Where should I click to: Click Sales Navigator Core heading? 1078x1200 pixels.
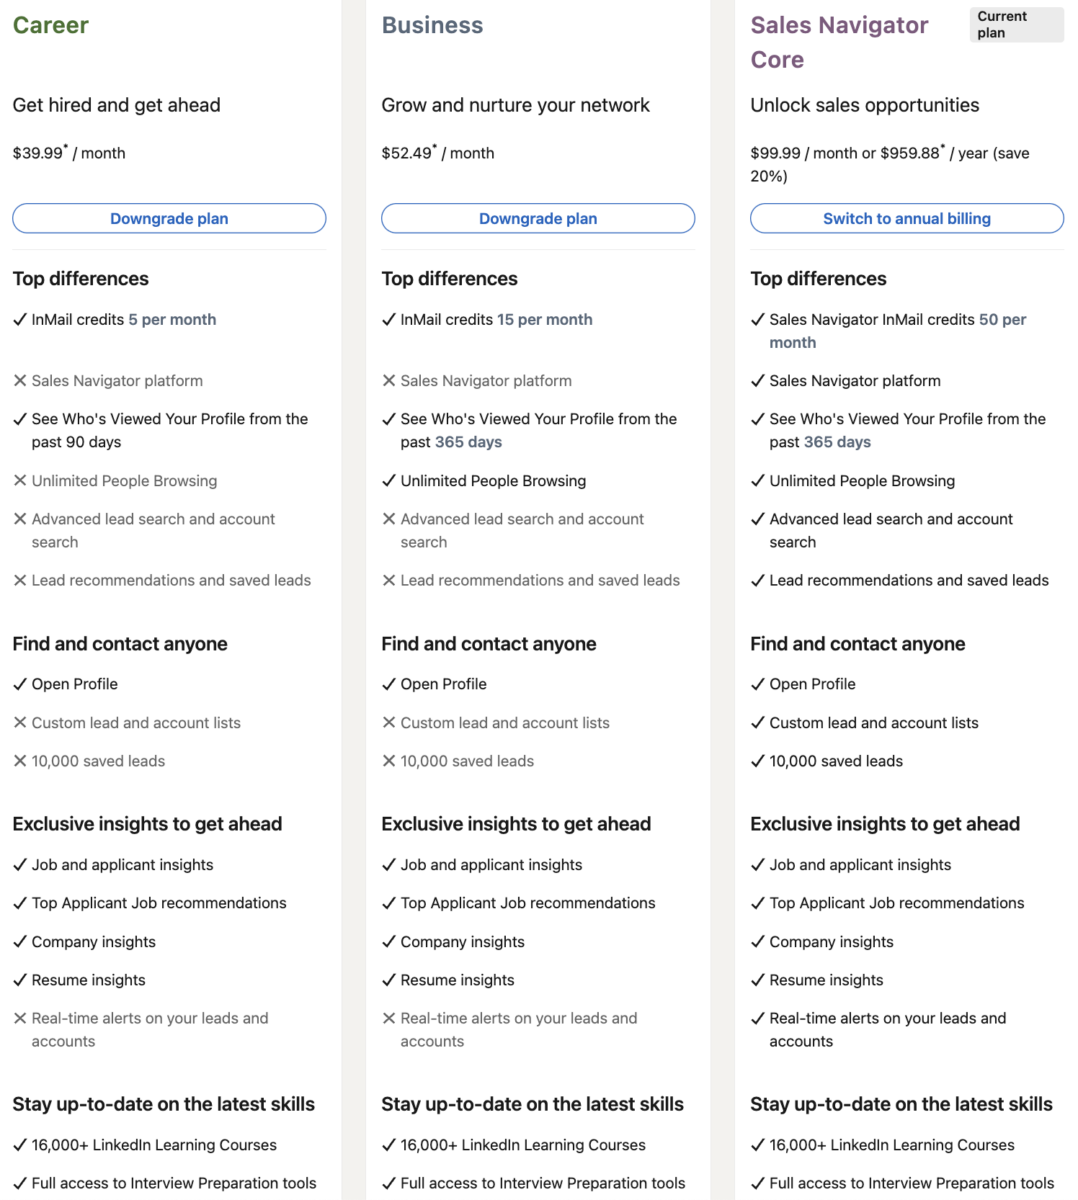[839, 42]
